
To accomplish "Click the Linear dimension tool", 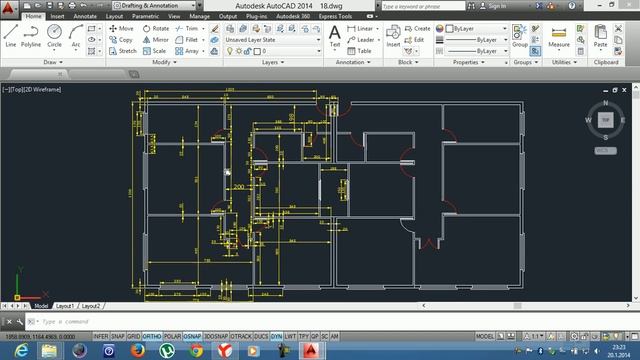I will (x=360, y=29).
